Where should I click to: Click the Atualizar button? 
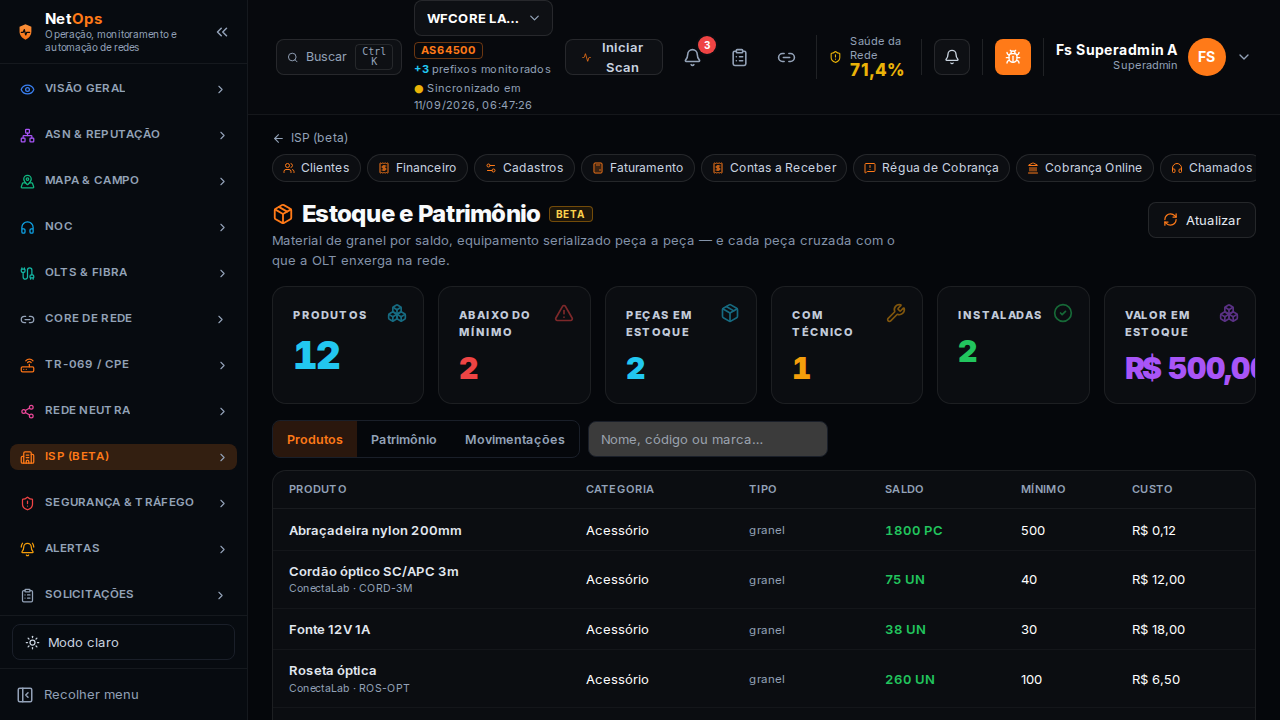coord(1202,220)
